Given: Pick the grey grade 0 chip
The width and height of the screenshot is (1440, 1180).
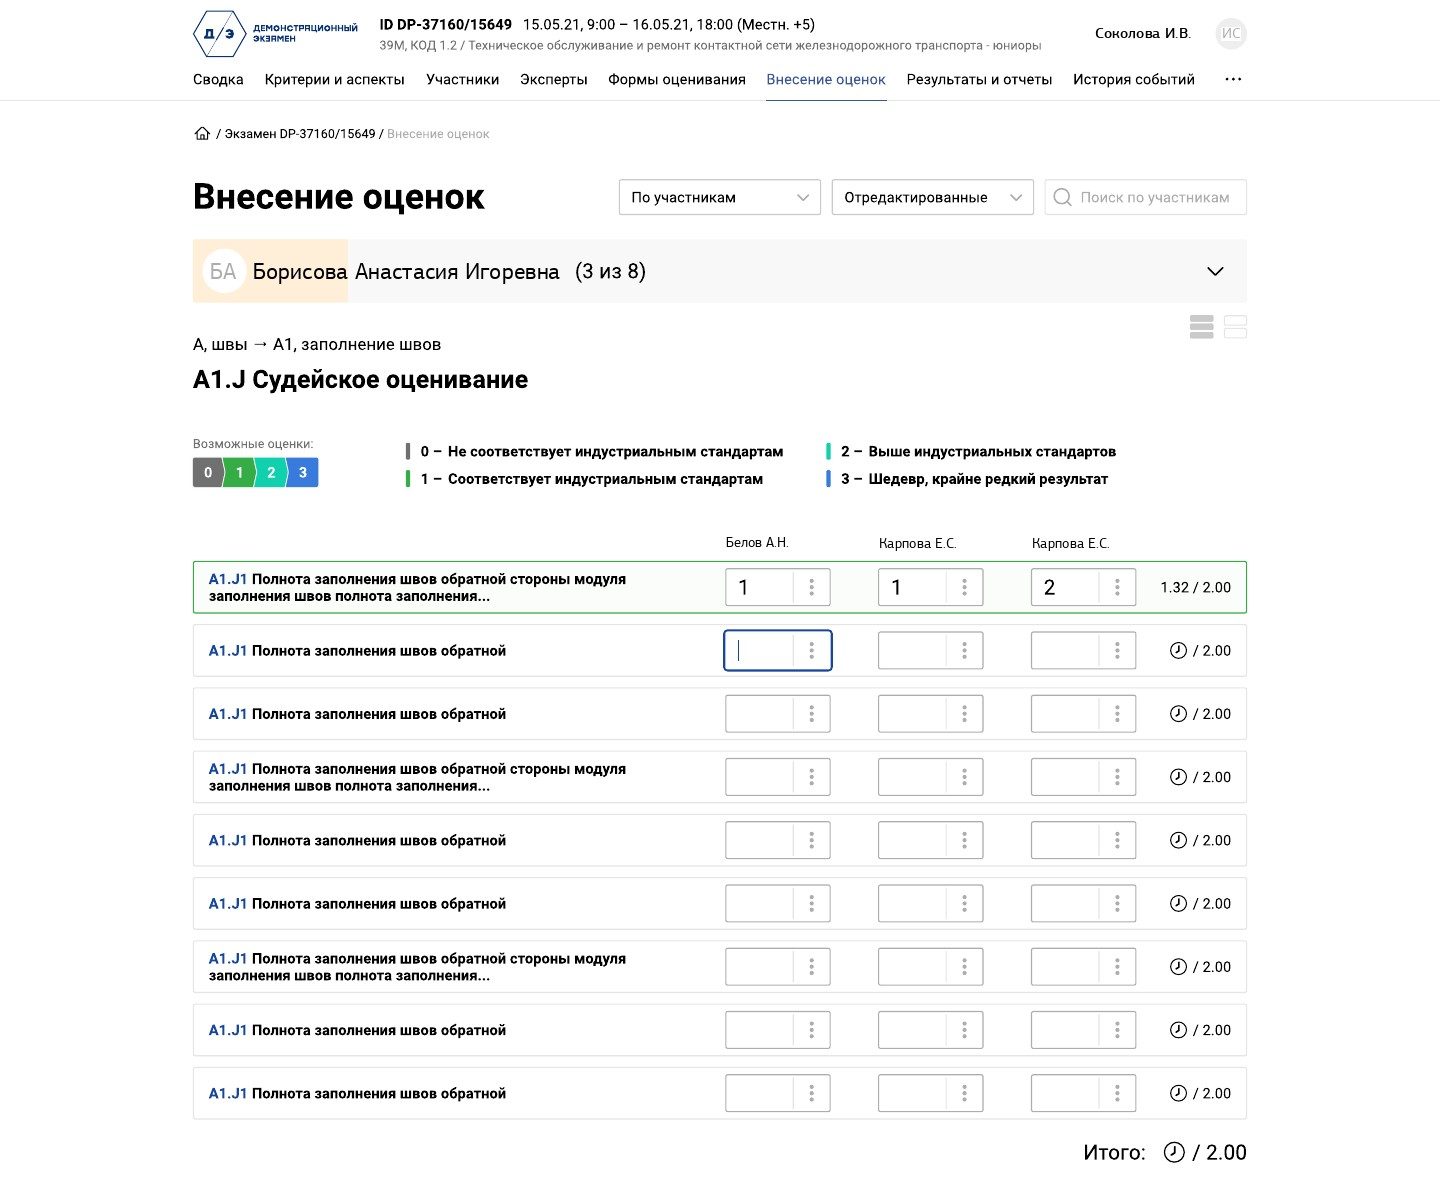Looking at the screenshot, I should pos(207,473).
